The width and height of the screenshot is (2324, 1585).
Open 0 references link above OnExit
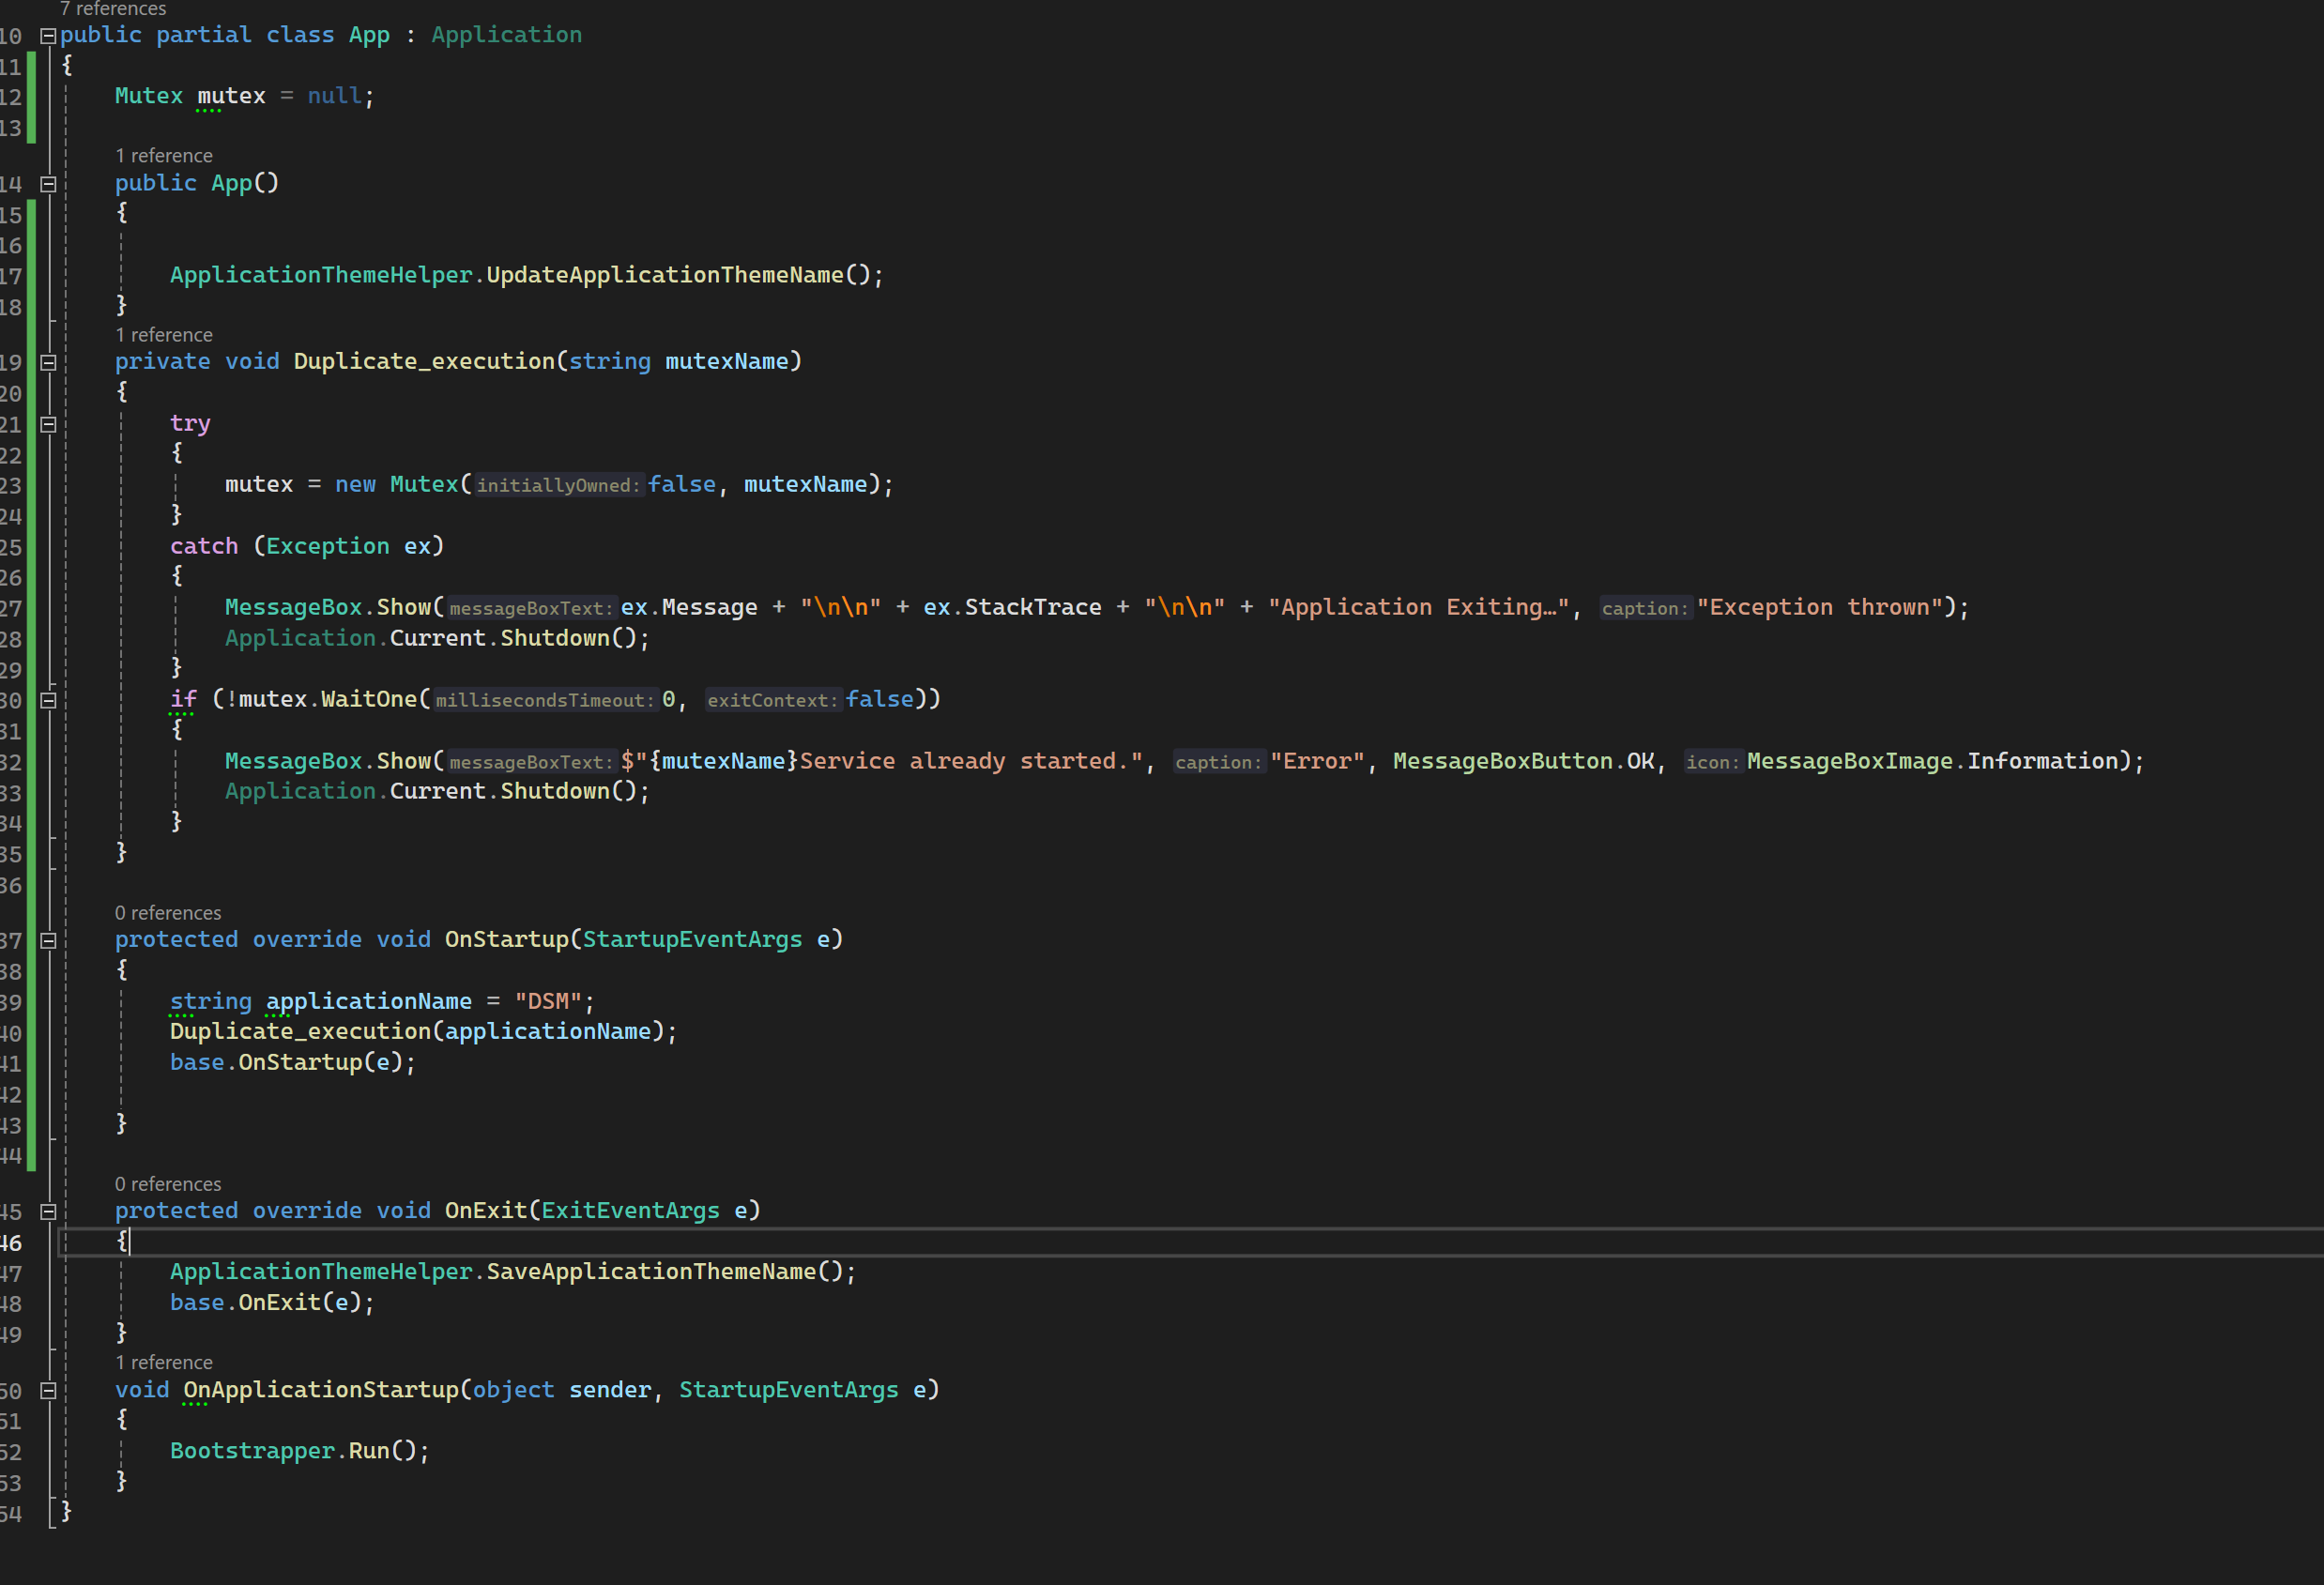pos(167,1184)
